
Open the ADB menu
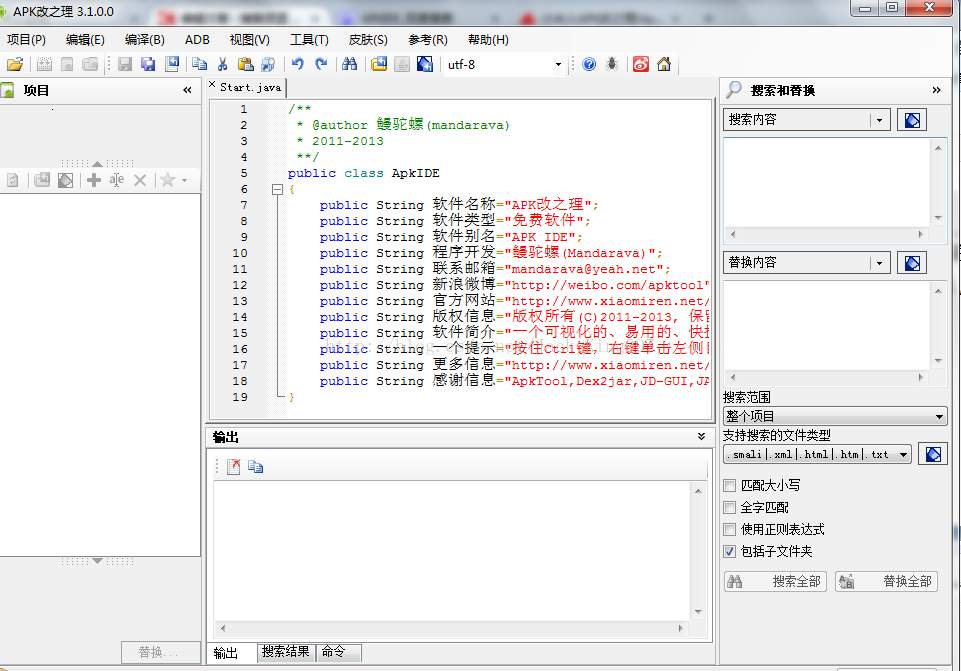[197, 40]
